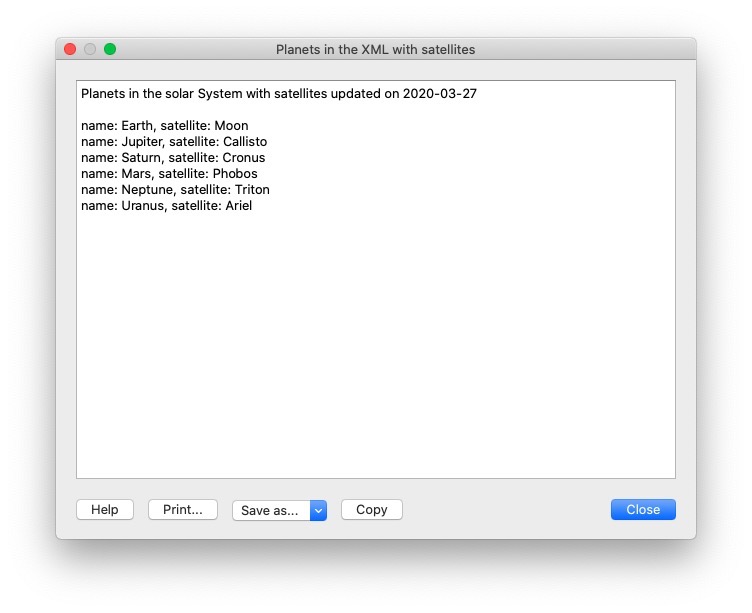
Task: Open the Print dialog
Action: pos(183,510)
